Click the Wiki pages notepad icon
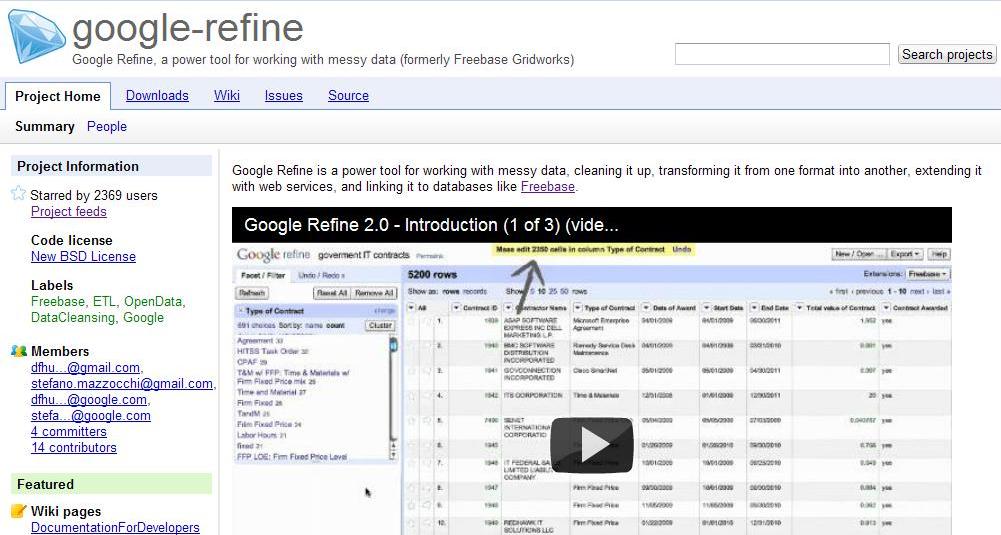The image size is (1001, 535). click(x=19, y=510)
